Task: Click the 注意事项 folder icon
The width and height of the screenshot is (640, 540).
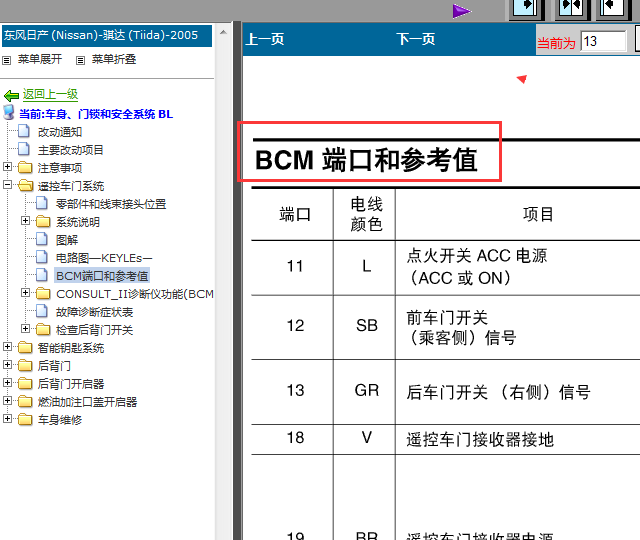Action: (x=25, y=167)
